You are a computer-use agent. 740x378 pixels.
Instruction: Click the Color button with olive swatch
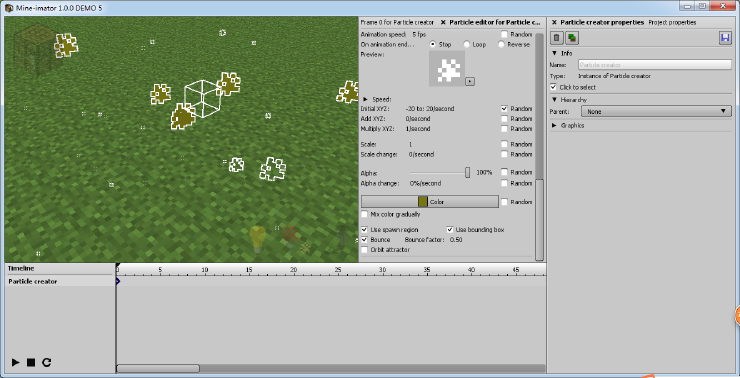click(x=429, y=202)
